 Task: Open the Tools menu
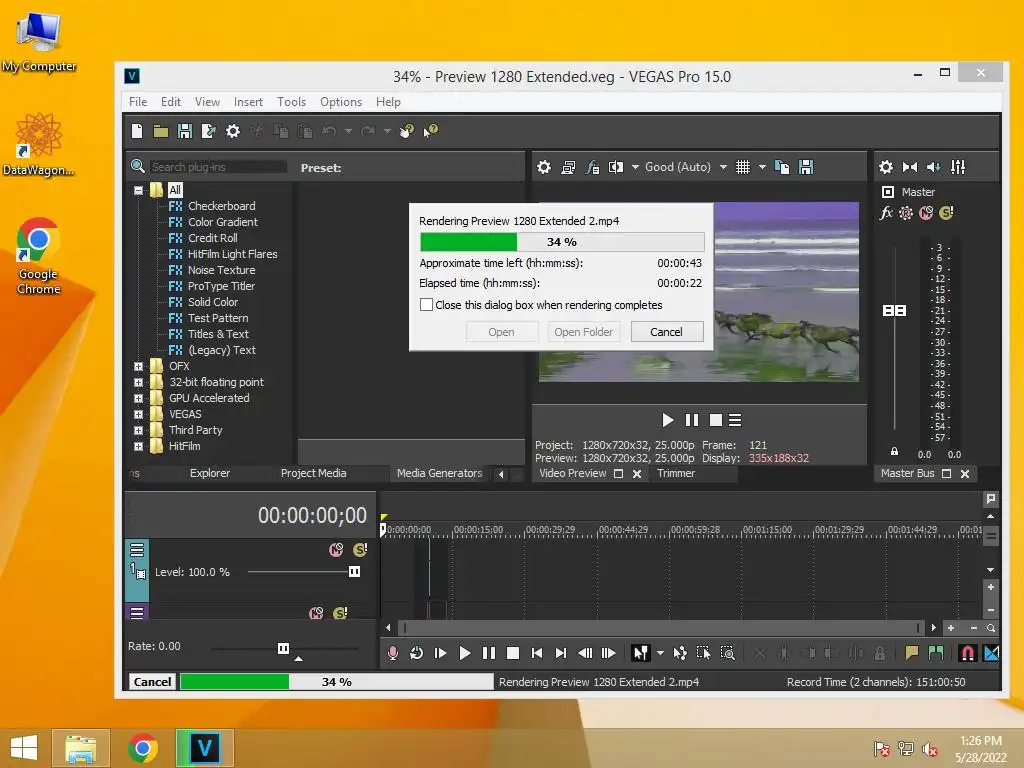(291, 102)
